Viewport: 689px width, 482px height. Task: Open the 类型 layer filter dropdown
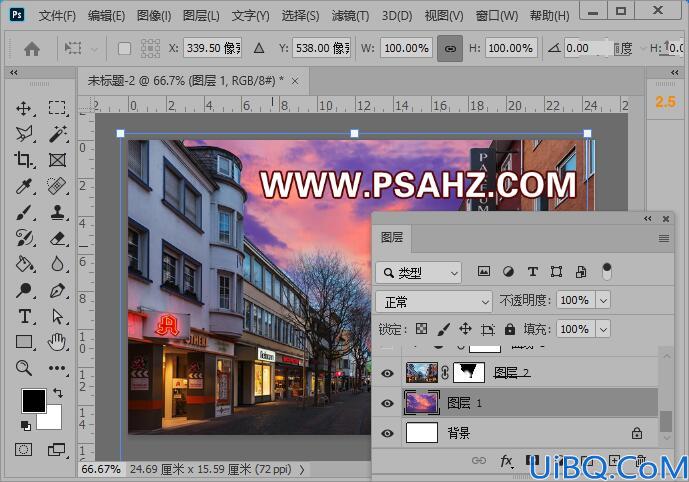(418, 273)
